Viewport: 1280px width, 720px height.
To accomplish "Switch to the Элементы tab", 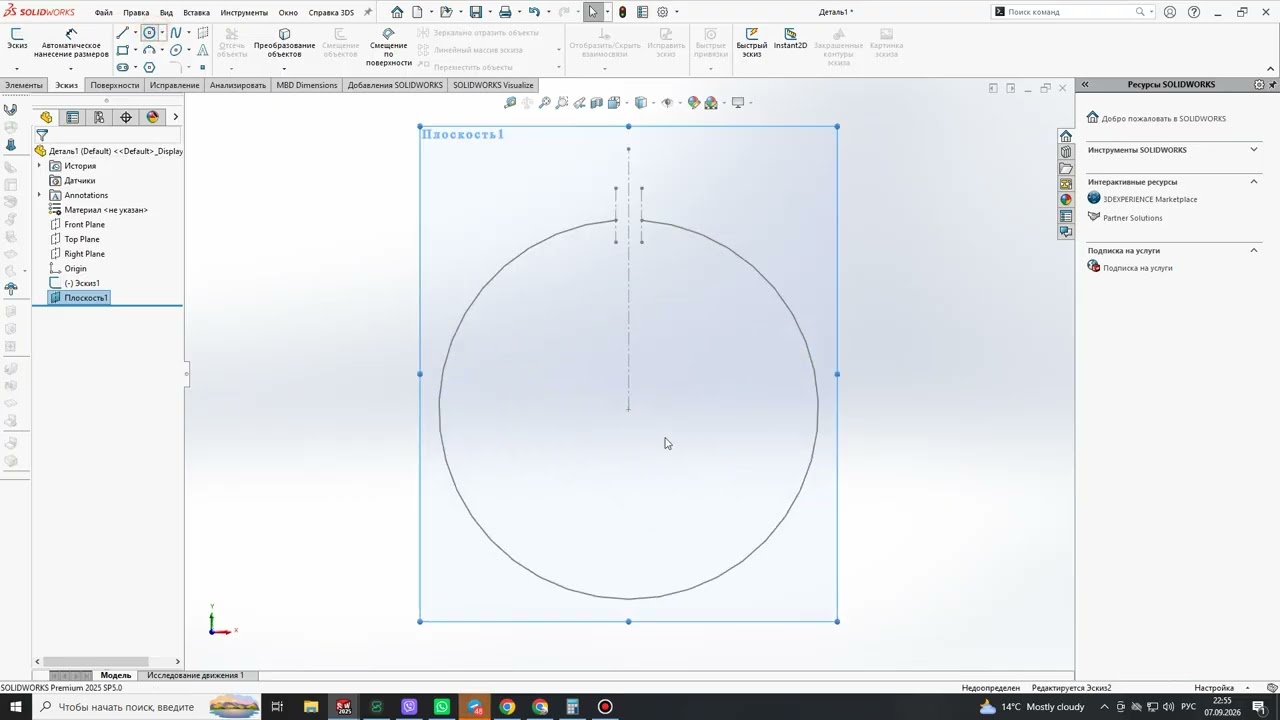I will [x=24, y=85].
